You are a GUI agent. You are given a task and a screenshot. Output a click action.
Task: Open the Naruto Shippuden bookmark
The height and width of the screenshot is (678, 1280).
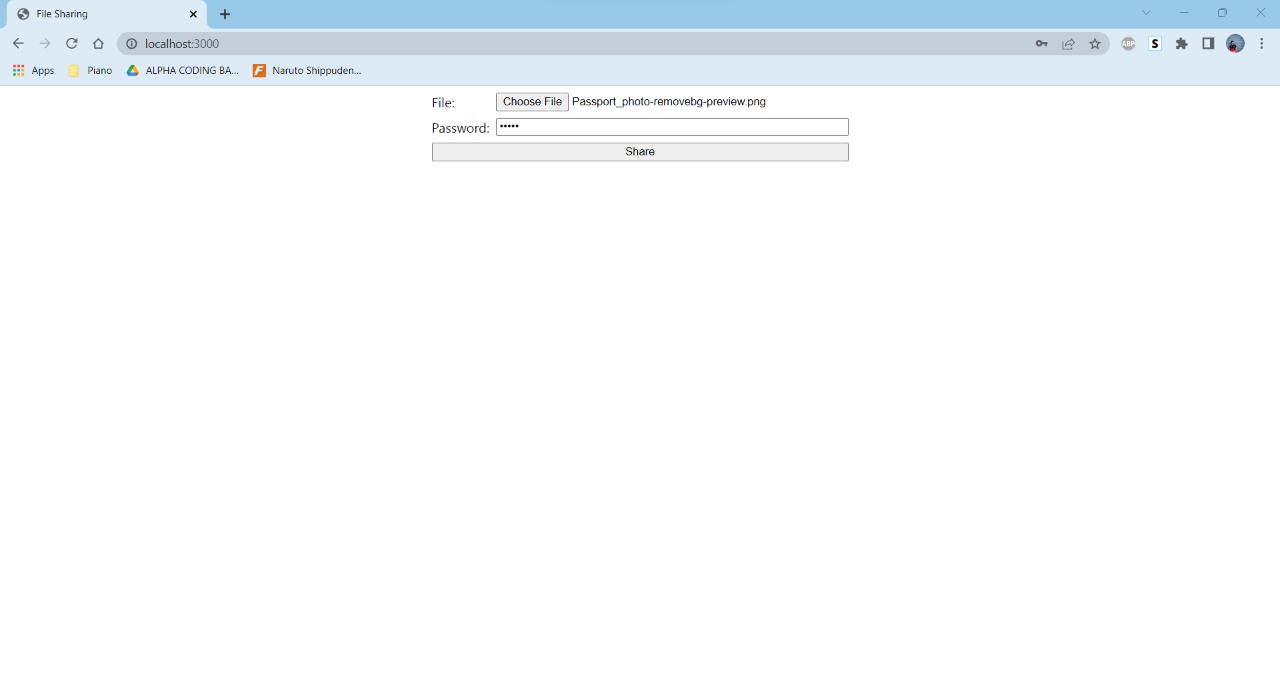pyautogui.click(x=307, y=70)
